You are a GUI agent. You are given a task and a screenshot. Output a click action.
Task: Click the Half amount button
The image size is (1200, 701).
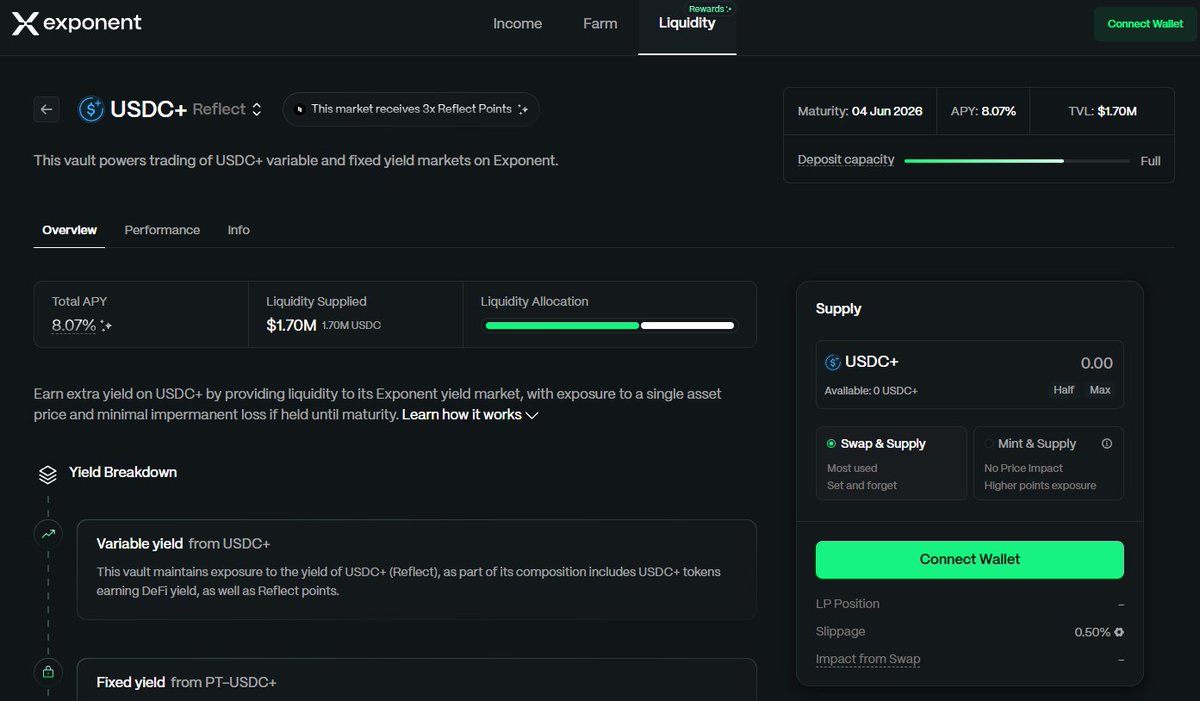(x=1063, y=390)
